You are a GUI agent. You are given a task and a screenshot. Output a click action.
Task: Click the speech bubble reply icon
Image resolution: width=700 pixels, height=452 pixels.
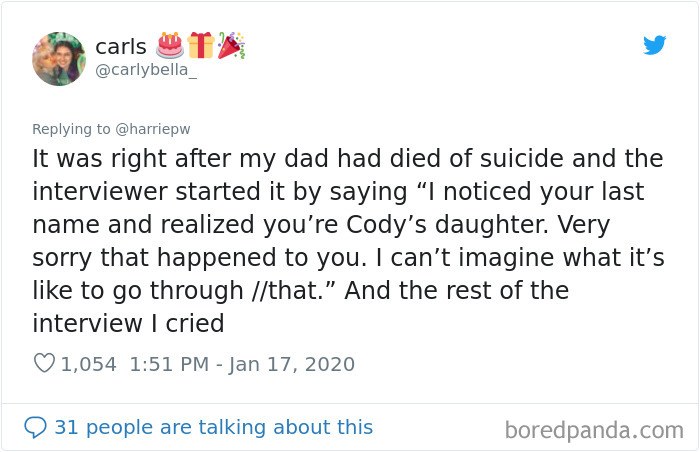(x=35, y=427)
